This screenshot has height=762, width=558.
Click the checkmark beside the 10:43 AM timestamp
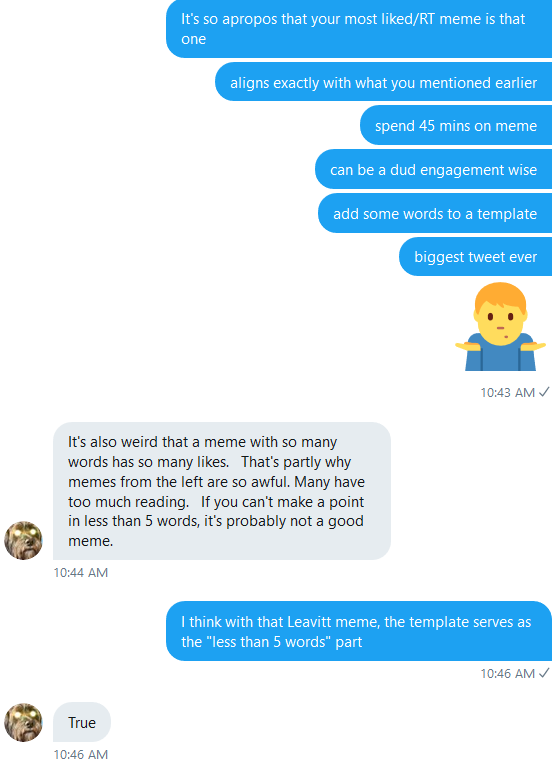[544, 392]
